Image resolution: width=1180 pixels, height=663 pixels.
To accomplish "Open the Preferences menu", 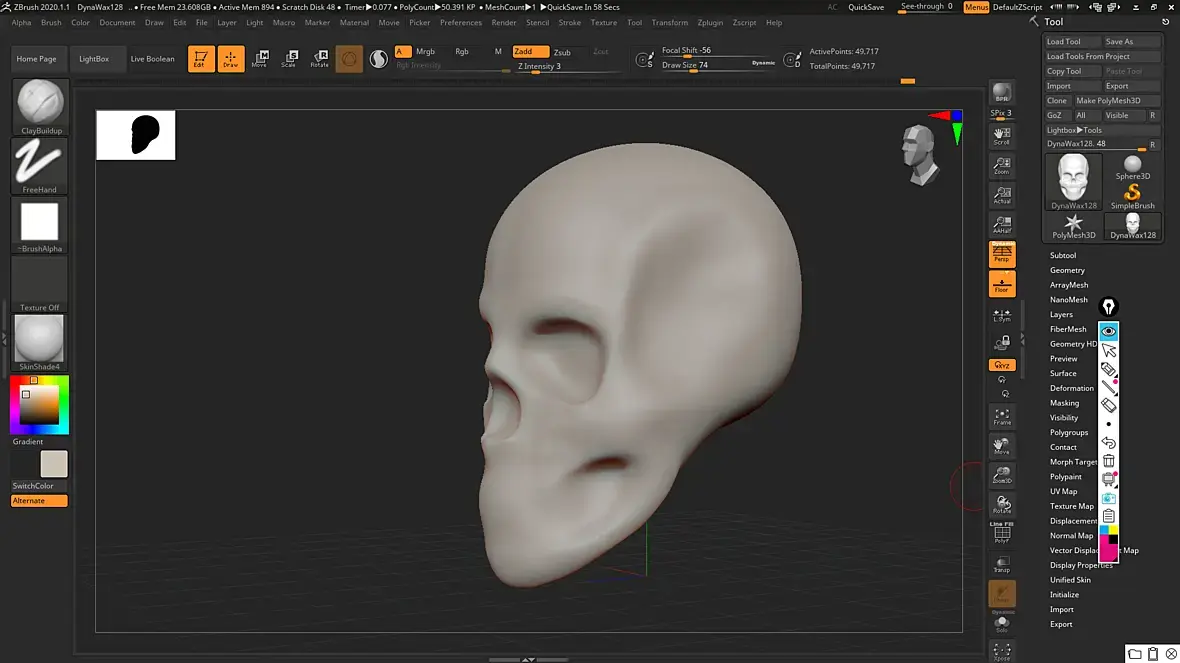I will tap(460, 22).
